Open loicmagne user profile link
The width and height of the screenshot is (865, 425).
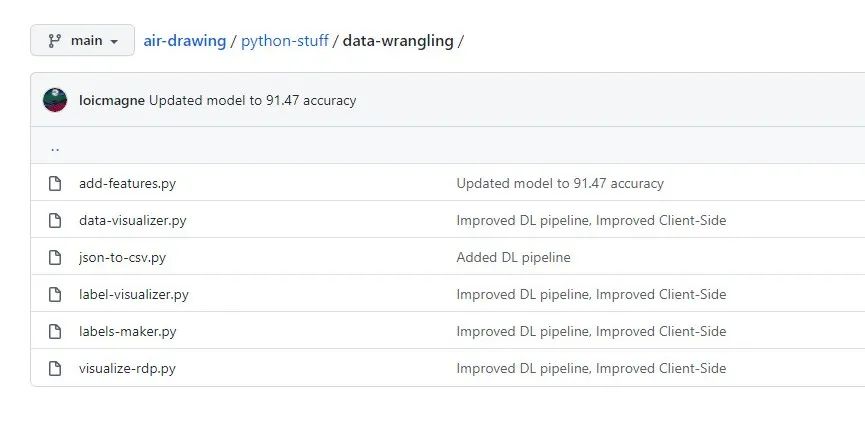112,100
